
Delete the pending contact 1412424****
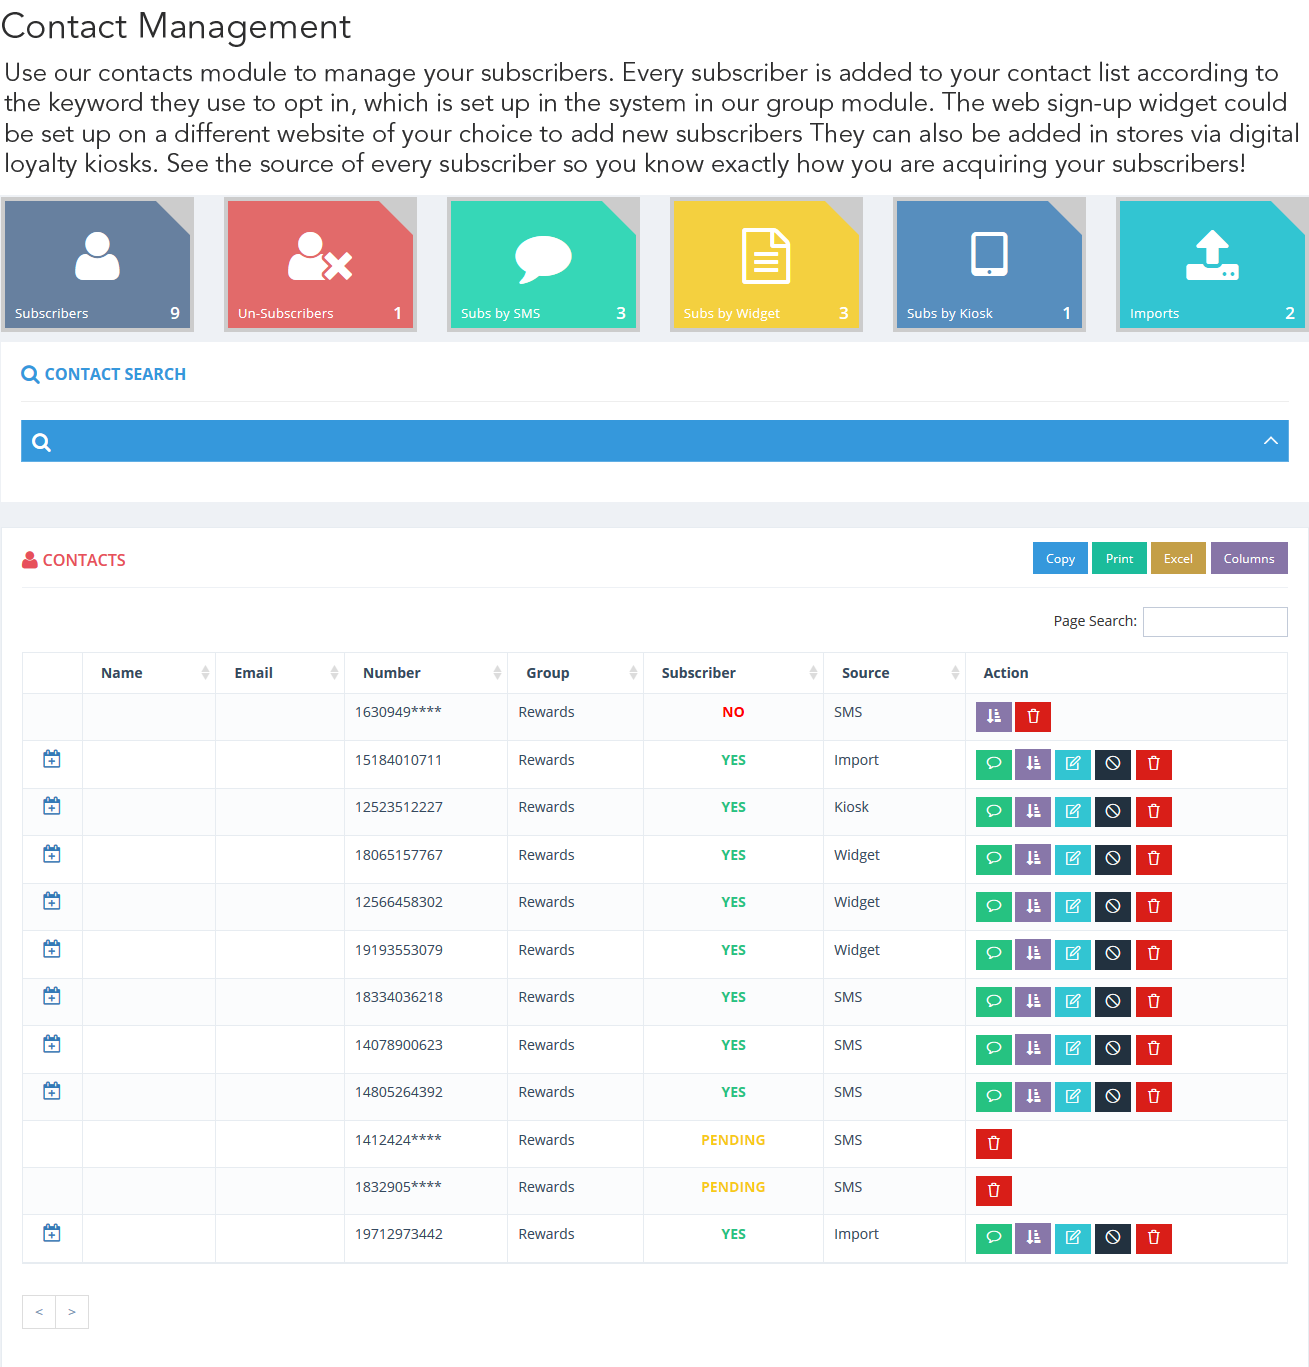point(993,1144)
